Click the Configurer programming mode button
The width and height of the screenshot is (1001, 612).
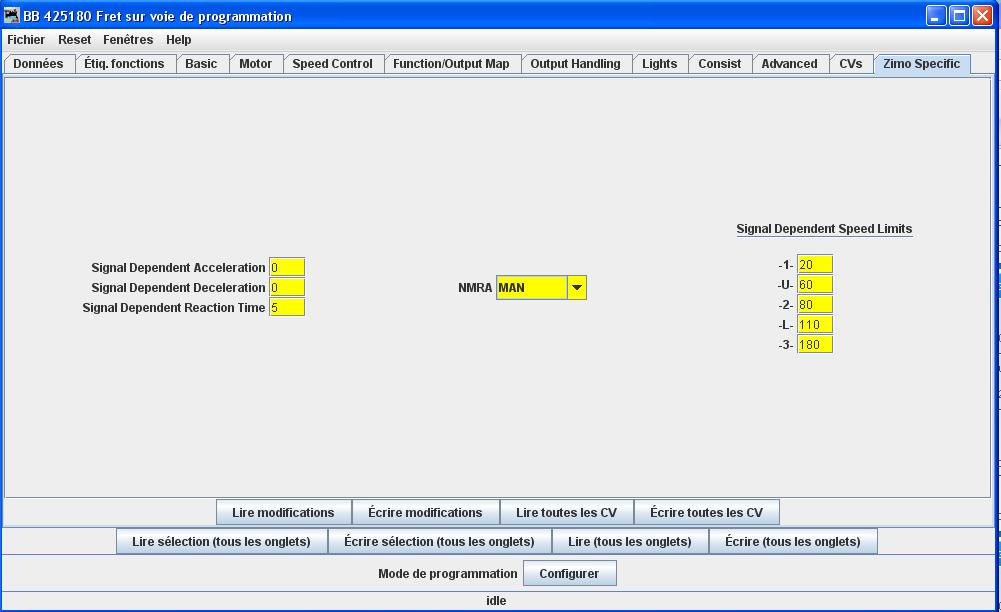(x=569, y=573)
